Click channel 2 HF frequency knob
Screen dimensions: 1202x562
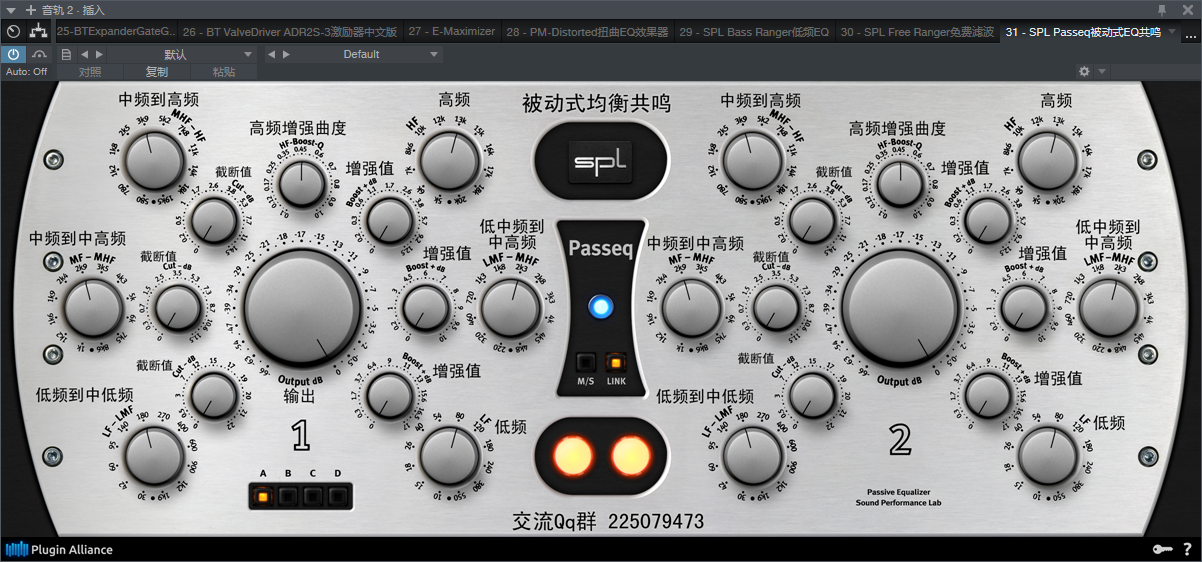[x=1048, y=160]
